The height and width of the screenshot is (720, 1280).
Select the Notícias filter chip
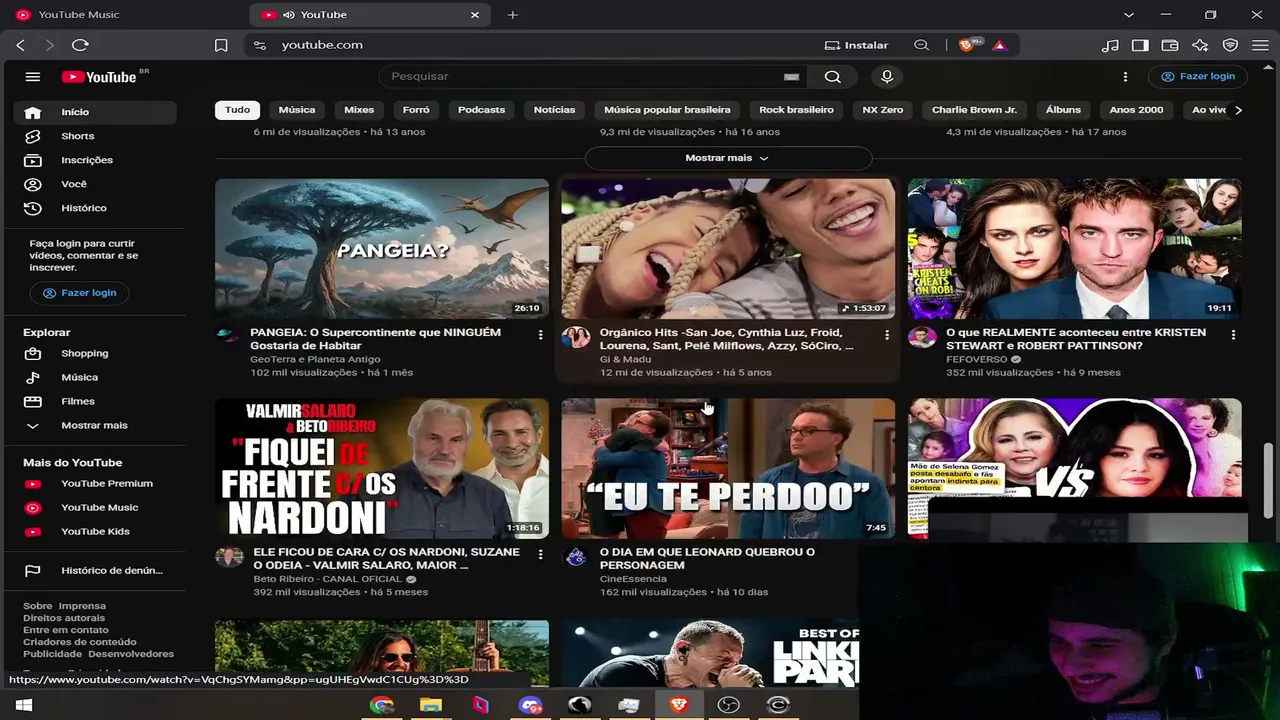[554, 110]
